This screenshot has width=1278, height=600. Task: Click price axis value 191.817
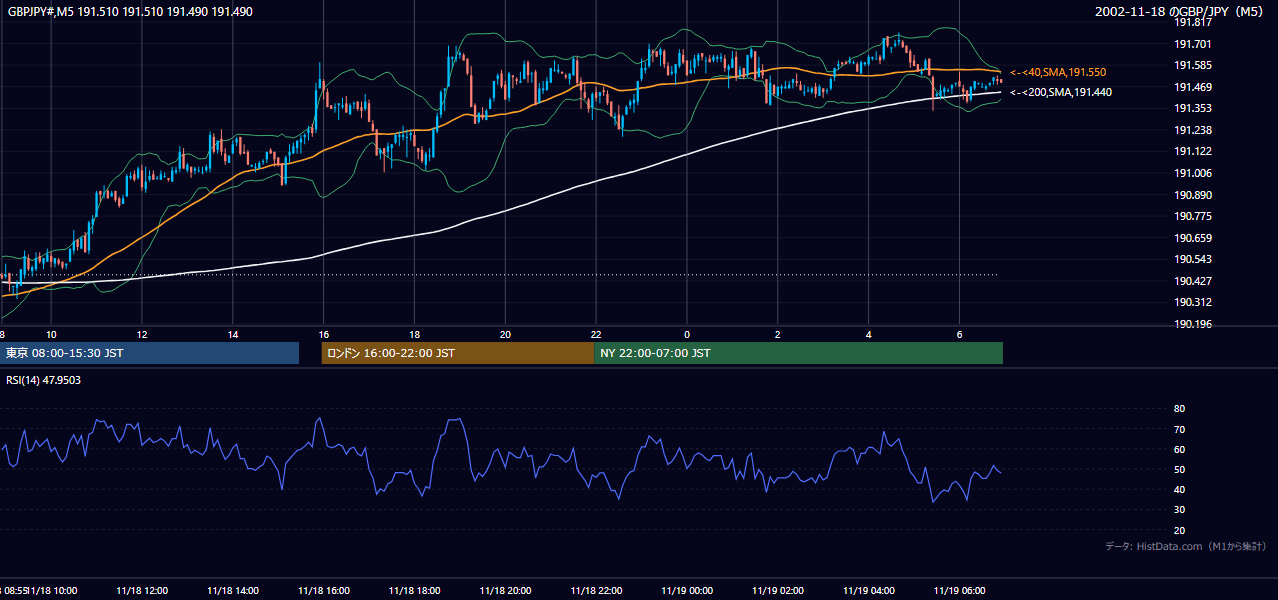click(1192, 22)
